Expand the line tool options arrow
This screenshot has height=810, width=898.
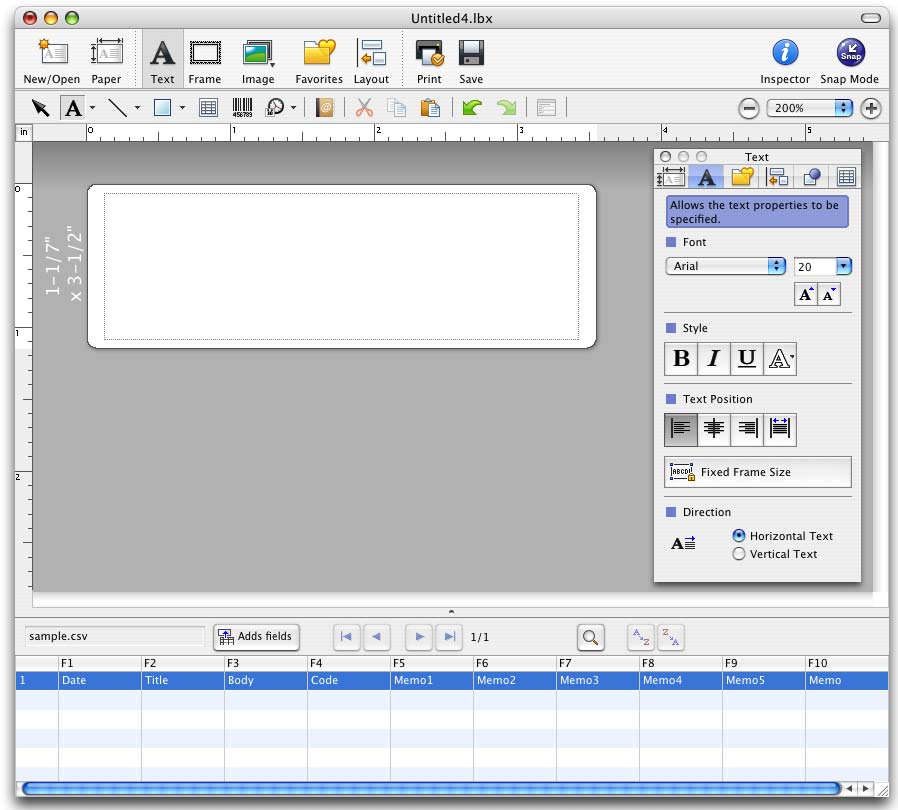[137, 108]
